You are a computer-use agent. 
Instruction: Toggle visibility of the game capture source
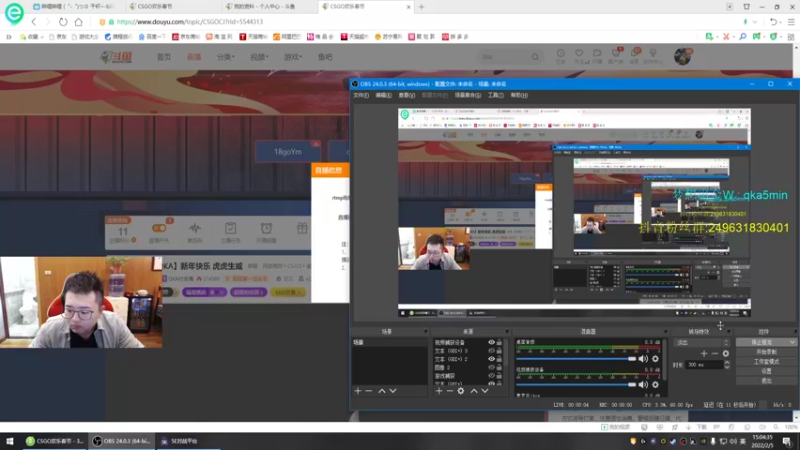point(491,376)
